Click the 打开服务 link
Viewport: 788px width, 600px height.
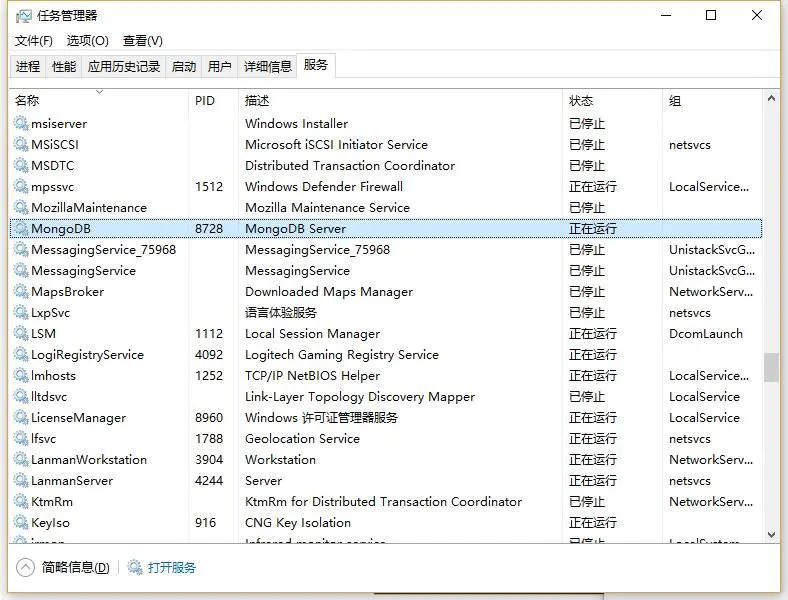(x=171, y=567)
